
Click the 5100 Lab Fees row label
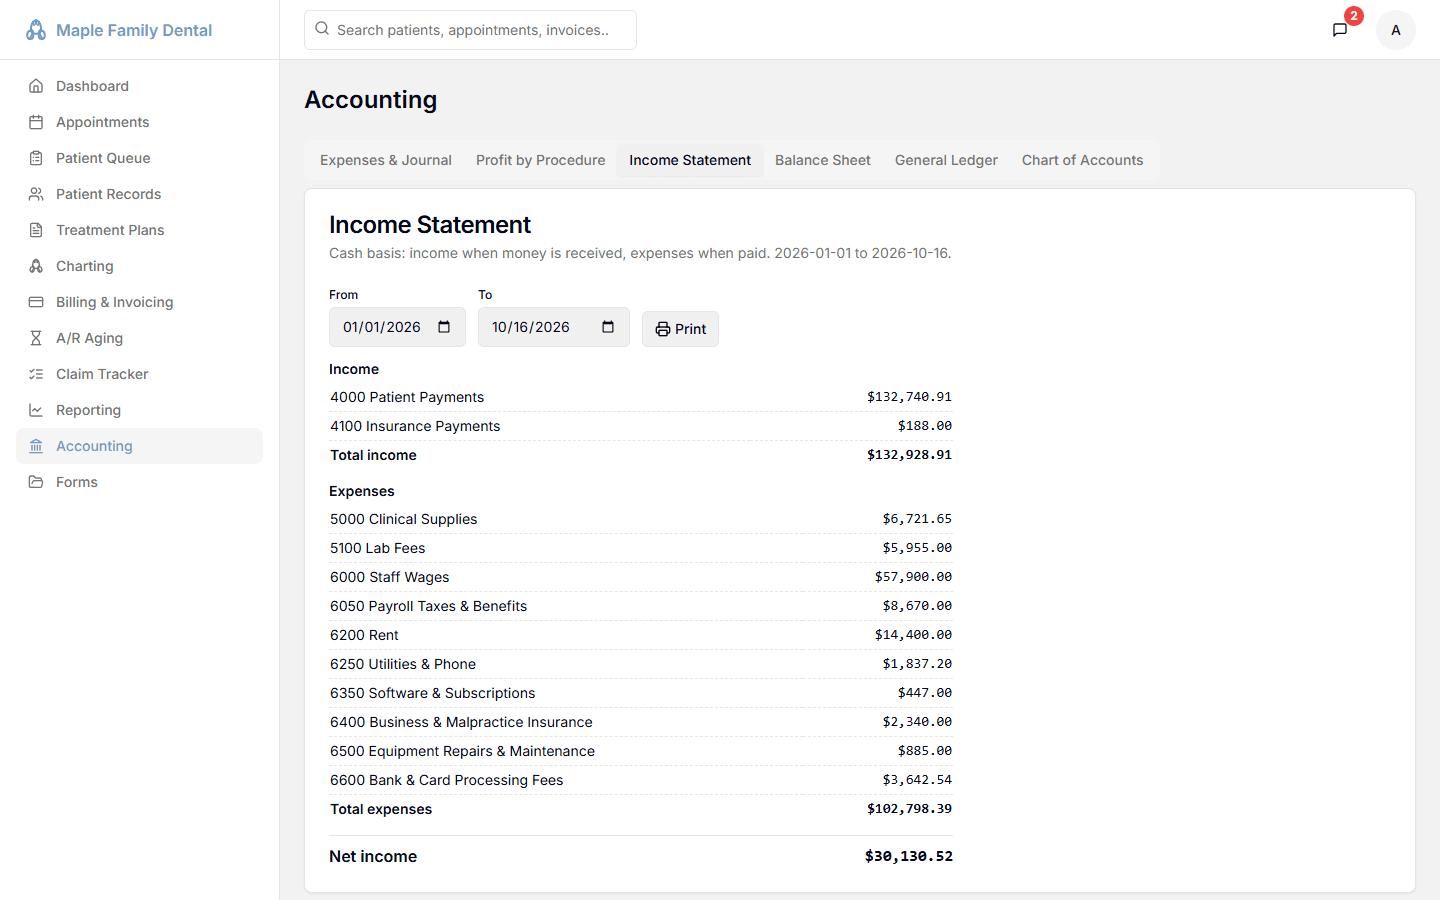click(x=378, y=548)
